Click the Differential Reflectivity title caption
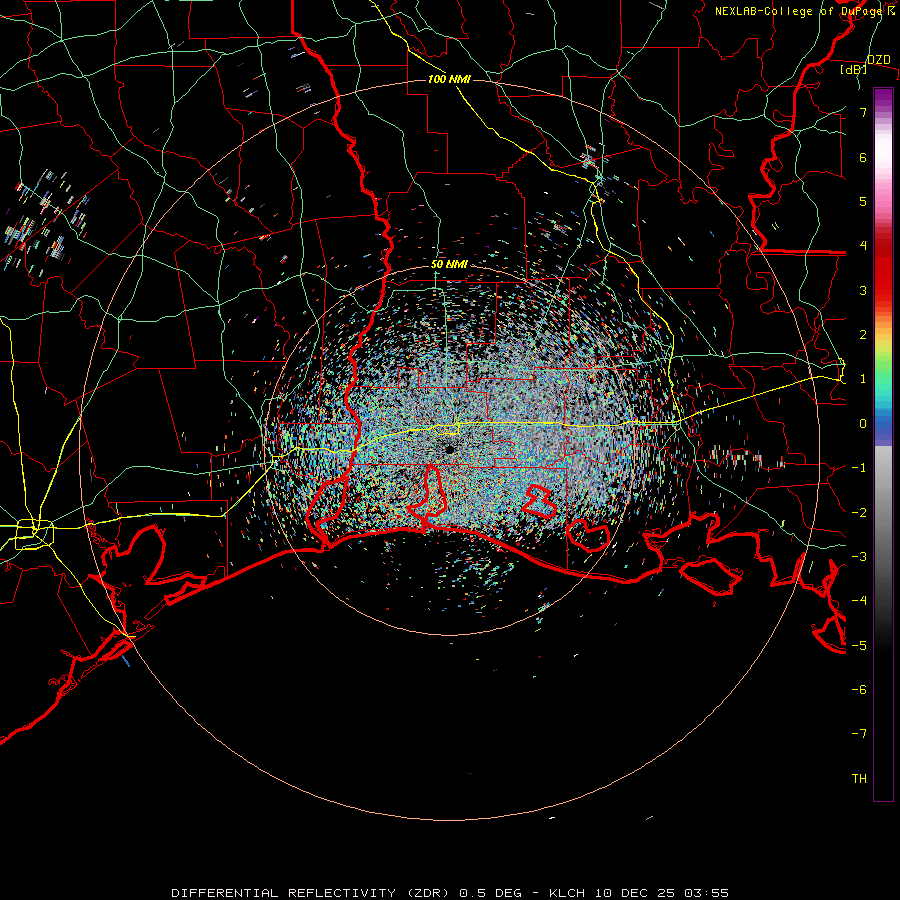 [x=450, y=893]
